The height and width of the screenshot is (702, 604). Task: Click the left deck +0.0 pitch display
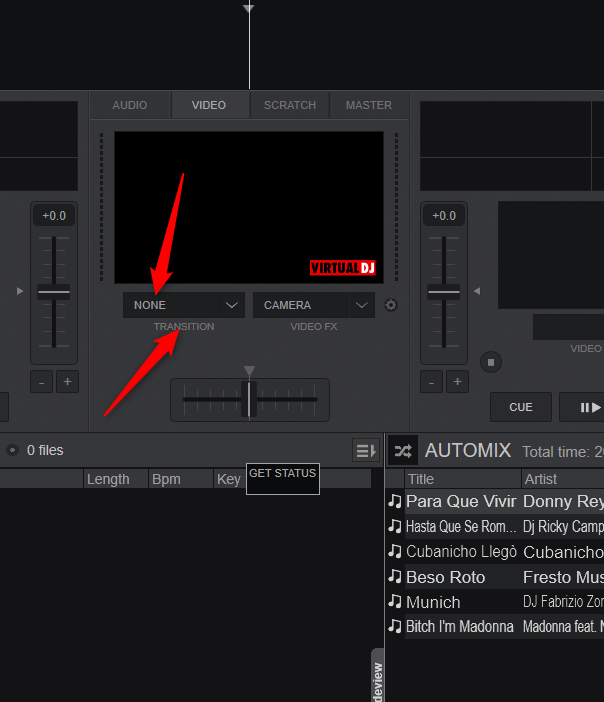click(54, 216)
